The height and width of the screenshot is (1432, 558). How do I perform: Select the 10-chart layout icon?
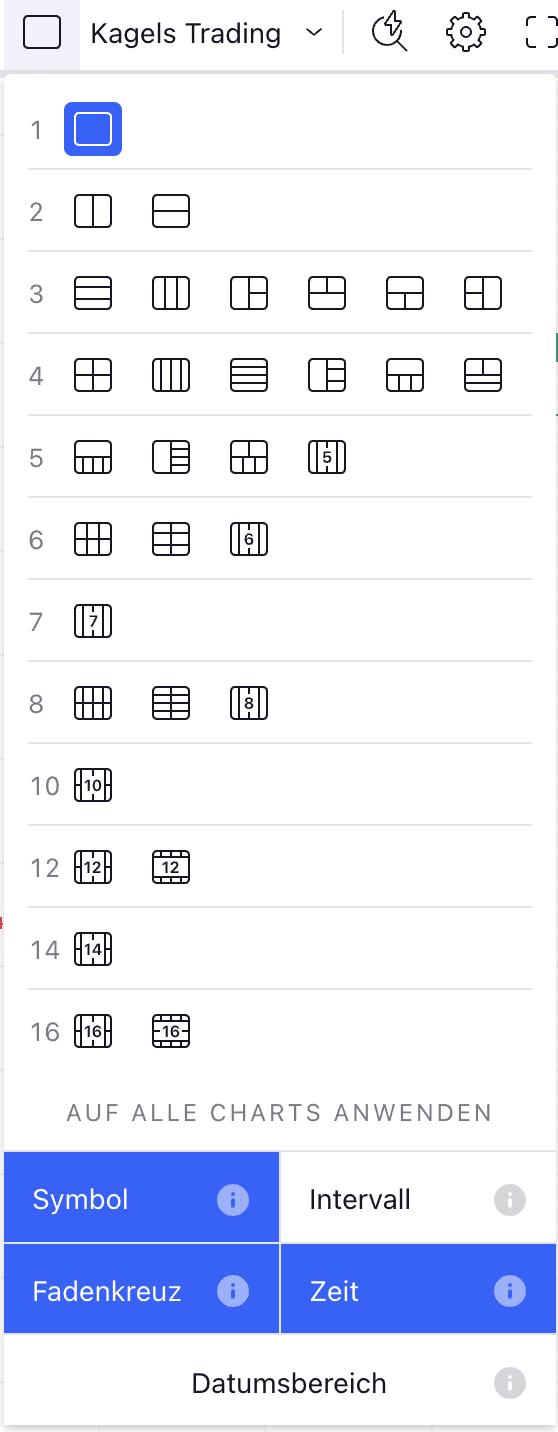93,785
